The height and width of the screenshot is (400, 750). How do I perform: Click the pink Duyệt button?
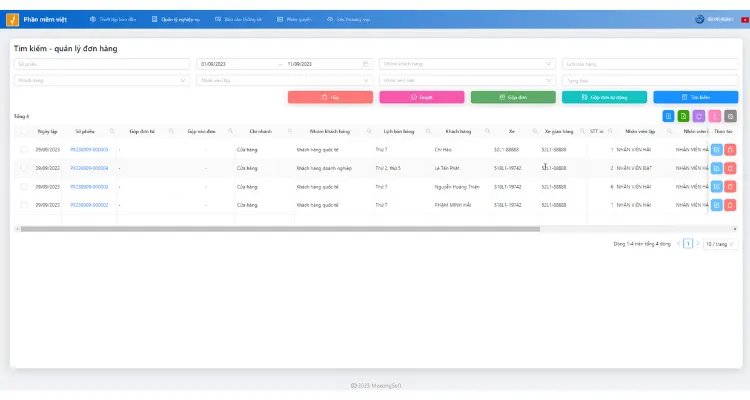[422, 97]
